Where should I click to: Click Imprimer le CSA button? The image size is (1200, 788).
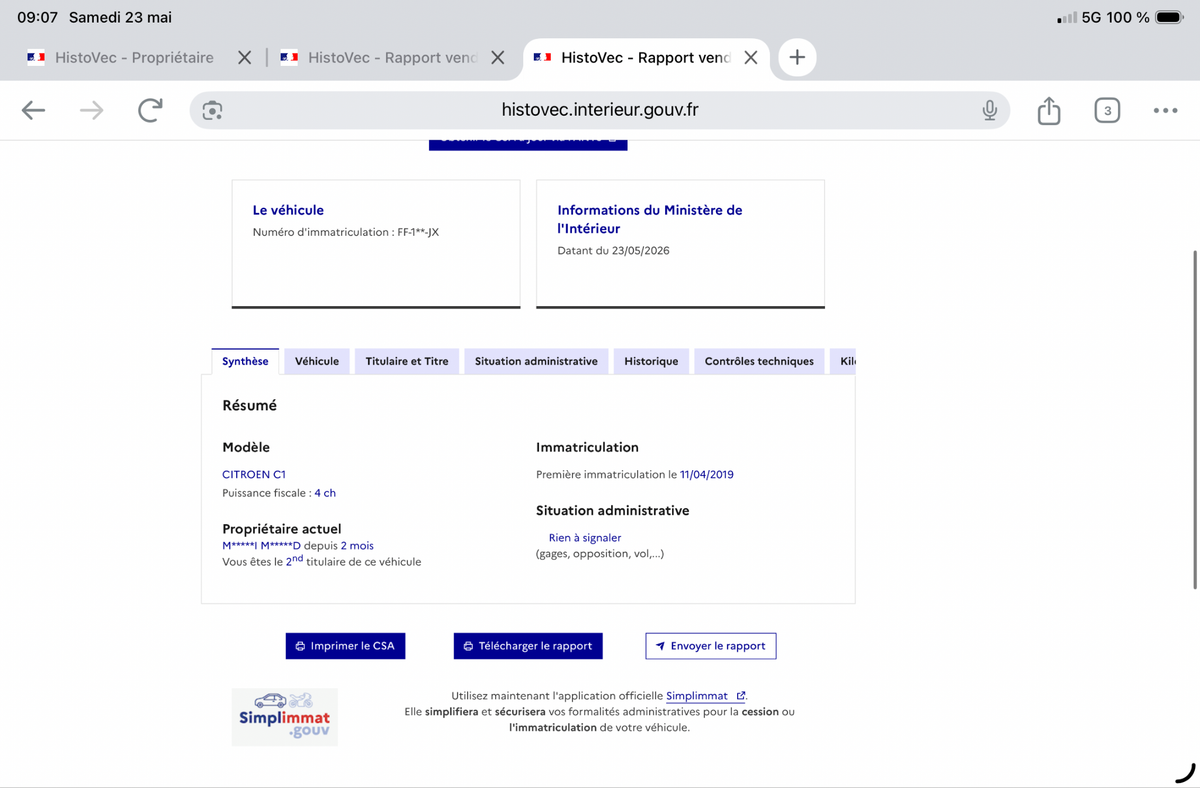tap(345, 646)
